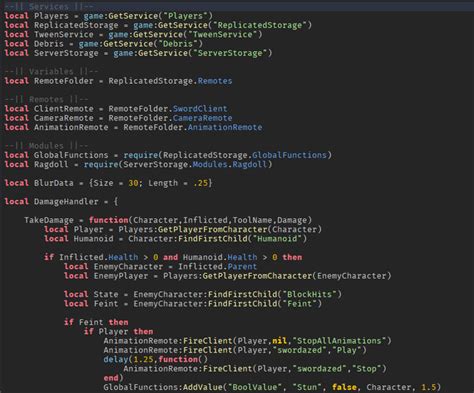Screen dimensions: 474x393
Task: Click the Variables comment line
Action: coord(52,71)
